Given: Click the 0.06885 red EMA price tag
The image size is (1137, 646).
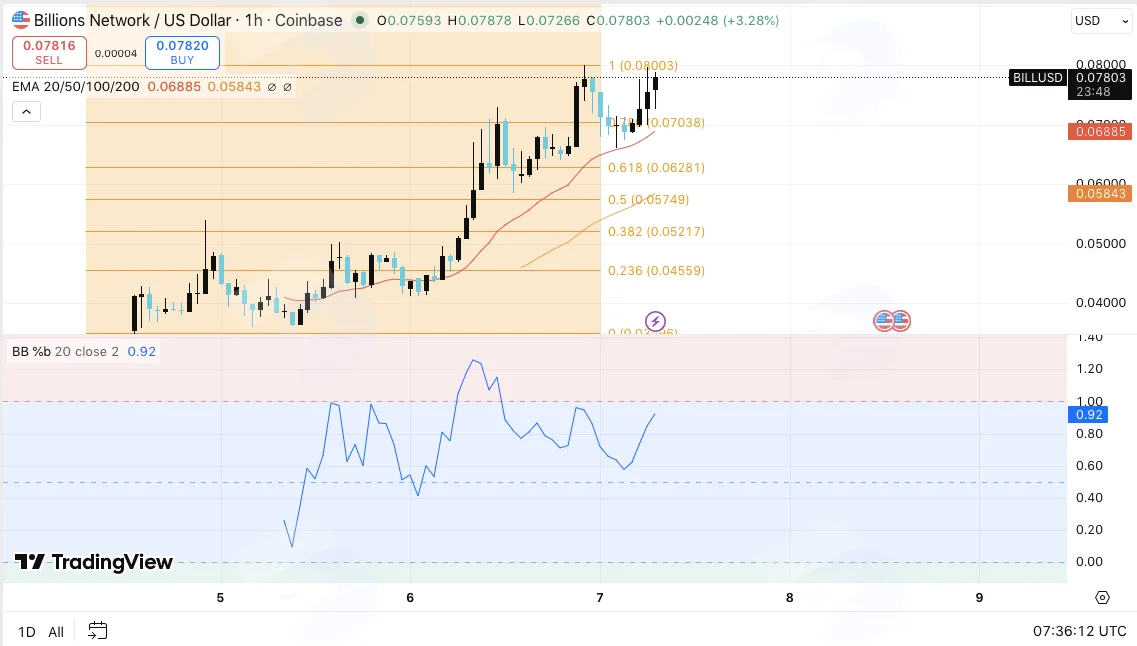Looking at the screenshot, I should pos(1100,131).
